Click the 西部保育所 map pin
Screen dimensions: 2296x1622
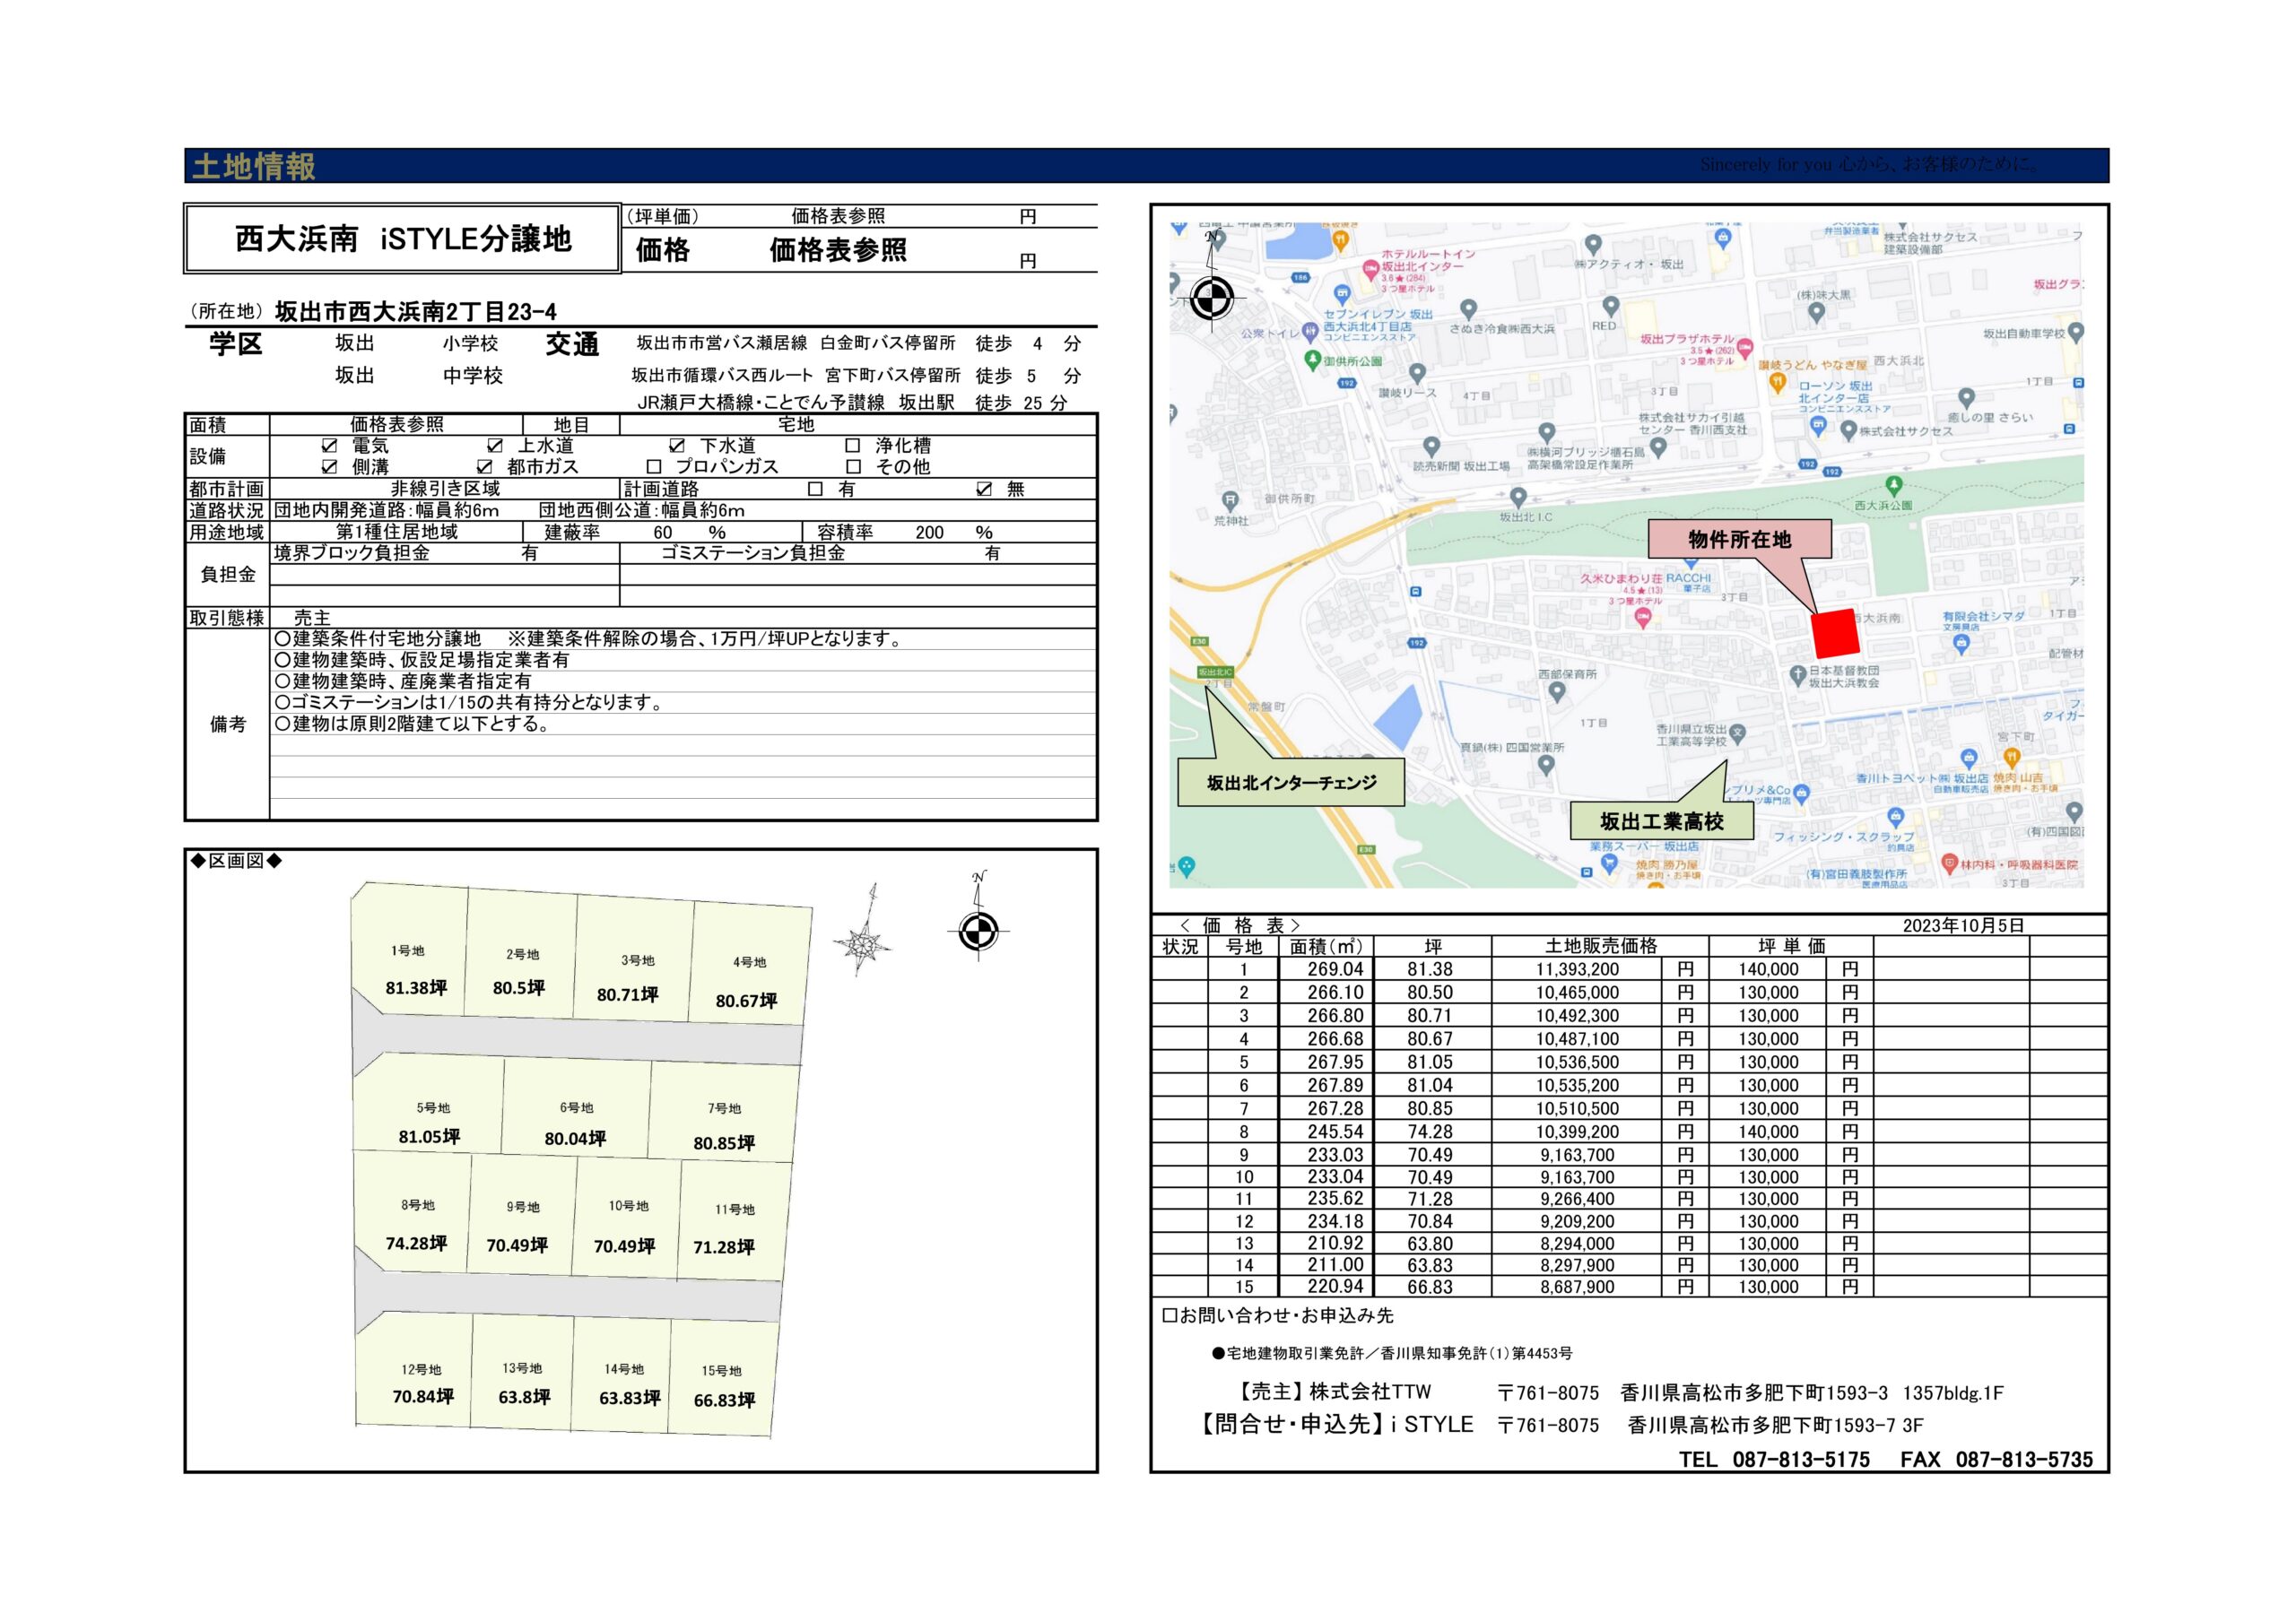coord(1556,691)
